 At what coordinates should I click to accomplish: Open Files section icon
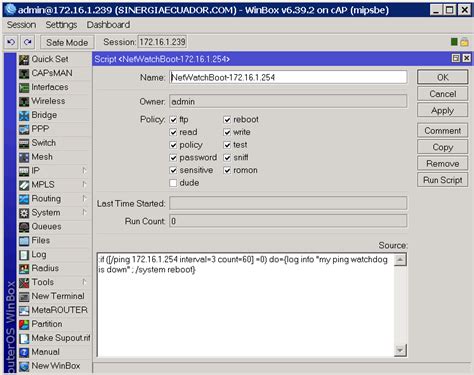pyautogui.click(x=24, y=241)
